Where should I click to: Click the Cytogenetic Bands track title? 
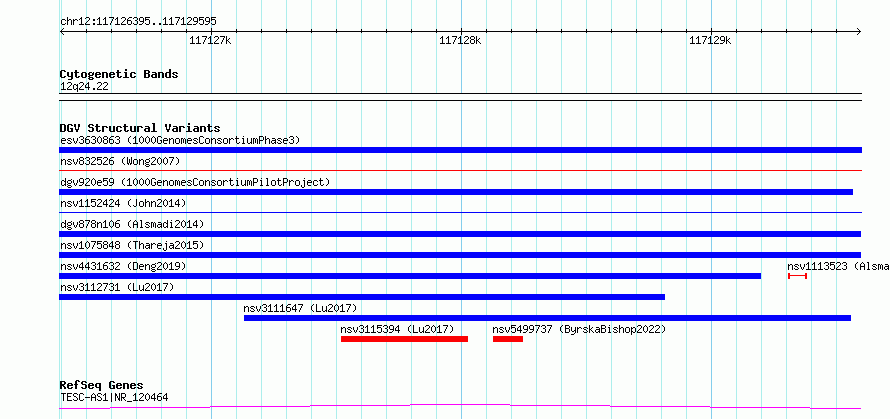(119, 74)
